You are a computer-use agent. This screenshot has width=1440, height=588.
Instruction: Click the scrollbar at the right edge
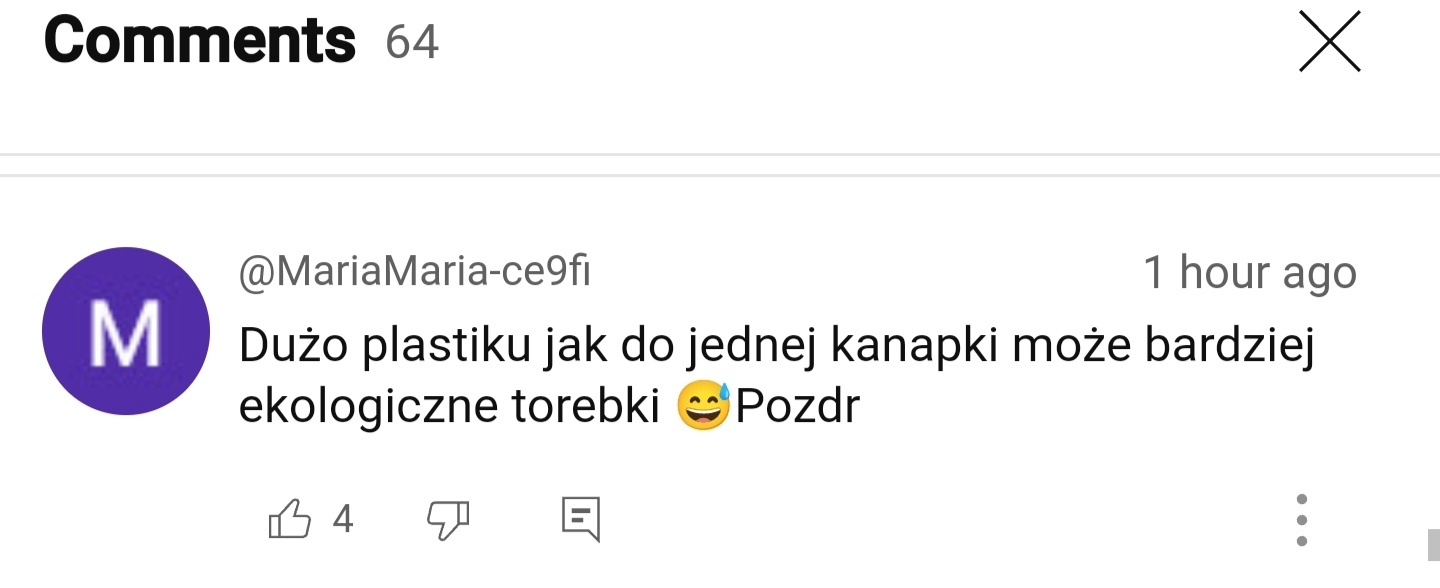click(1432, 545)
